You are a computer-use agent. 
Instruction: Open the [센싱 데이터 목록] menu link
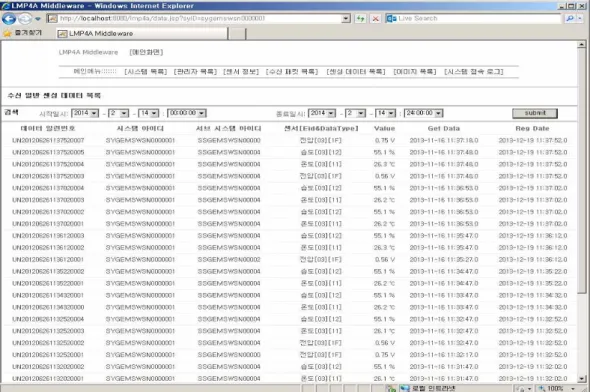pos(356,72)
